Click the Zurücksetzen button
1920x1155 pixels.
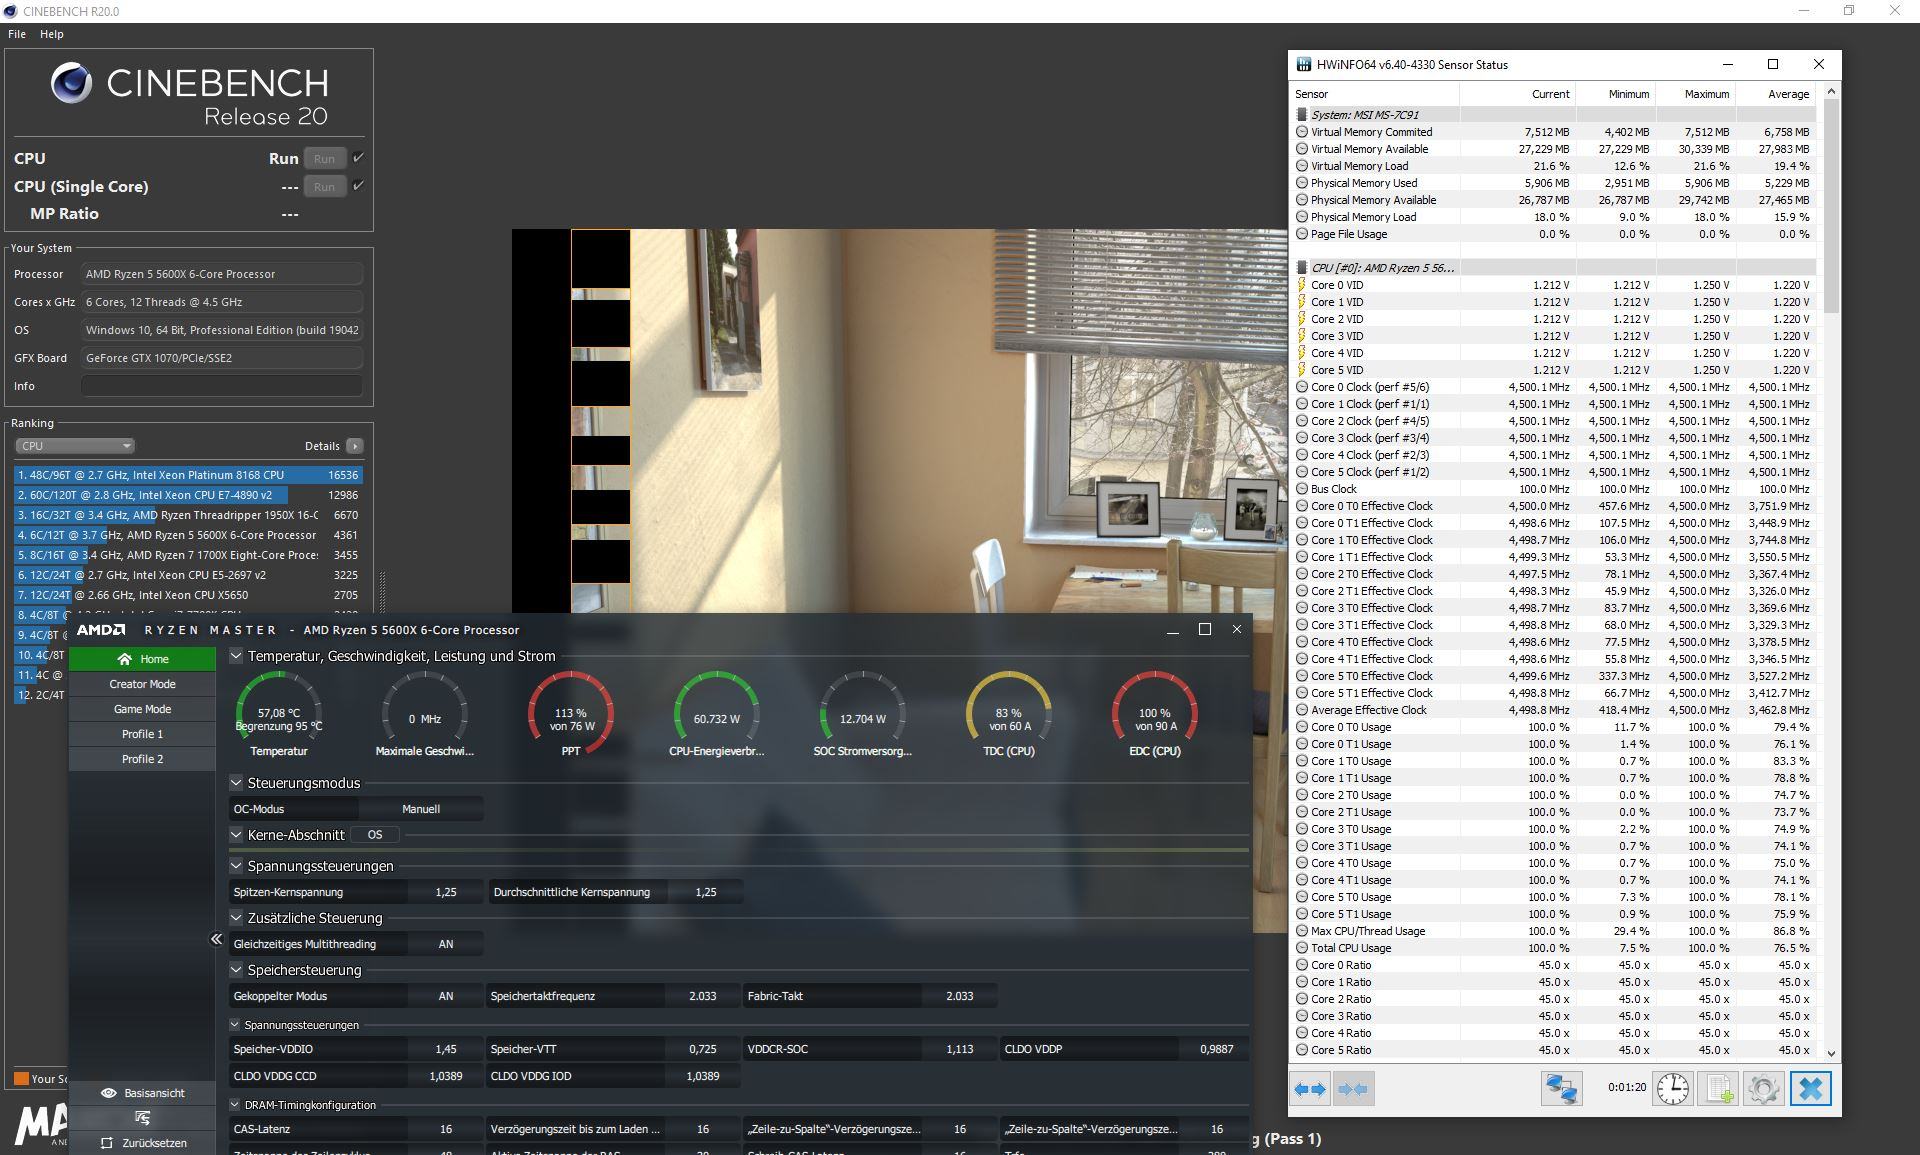[142, 1143]
